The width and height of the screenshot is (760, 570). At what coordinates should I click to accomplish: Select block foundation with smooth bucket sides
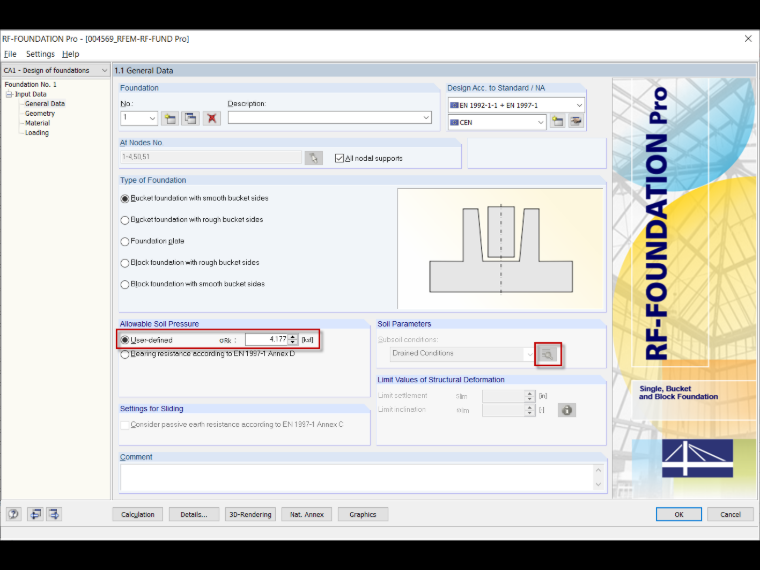125,285
